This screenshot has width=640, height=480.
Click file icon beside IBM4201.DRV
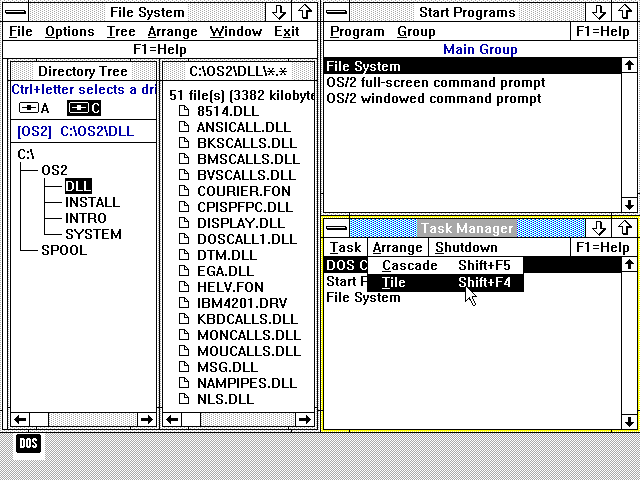184,303
